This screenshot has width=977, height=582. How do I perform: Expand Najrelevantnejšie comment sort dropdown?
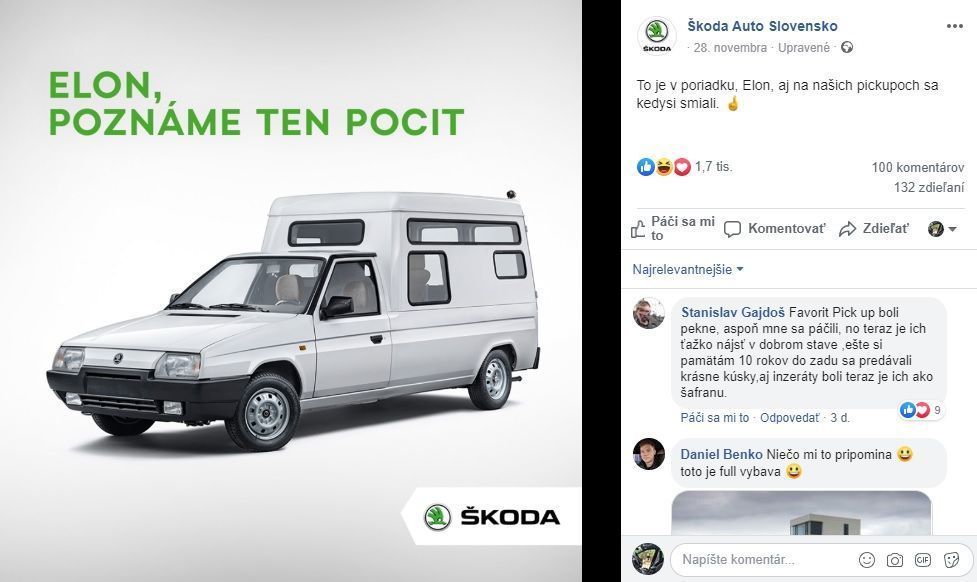pos(688,269)
